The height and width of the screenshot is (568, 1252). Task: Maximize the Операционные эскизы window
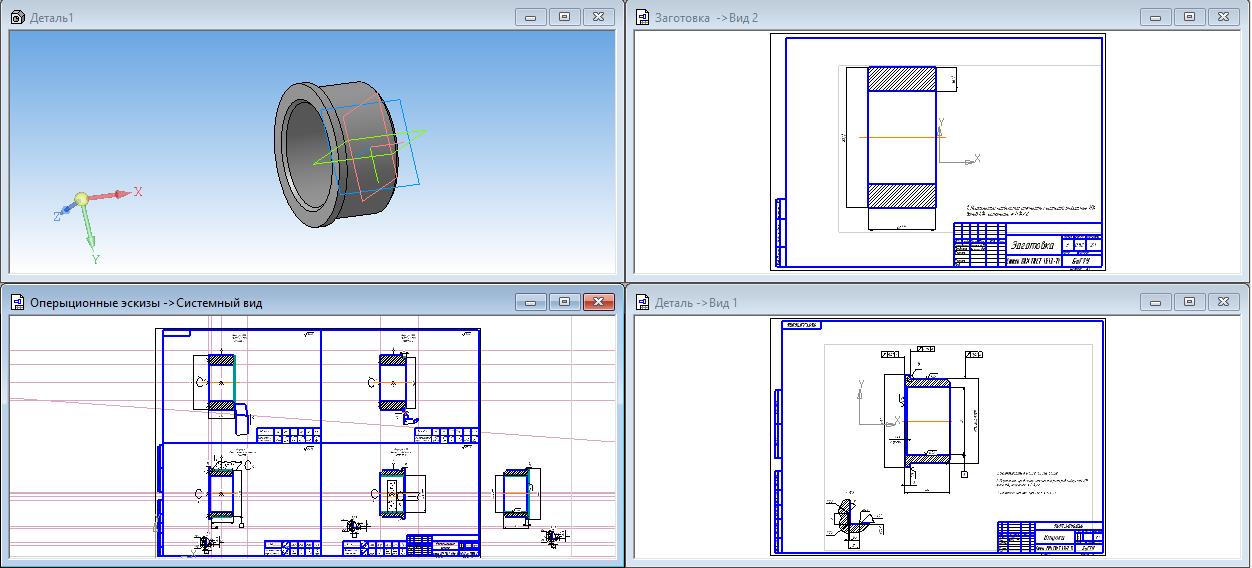click(x=564, y=301)
